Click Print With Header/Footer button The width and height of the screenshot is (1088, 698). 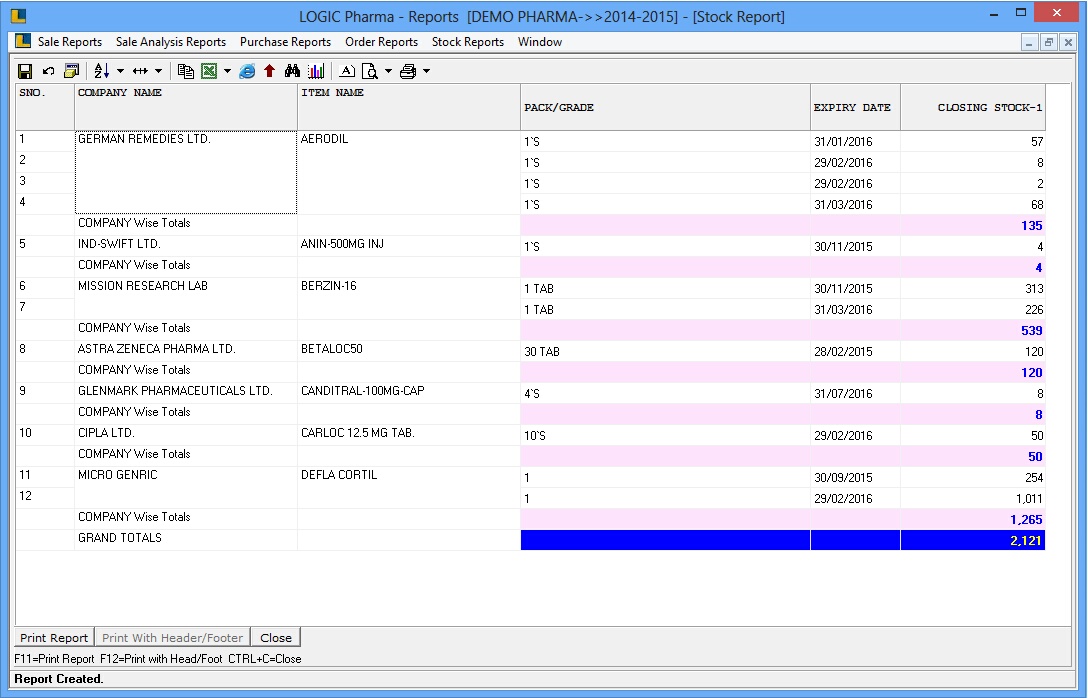coord(172,638)
